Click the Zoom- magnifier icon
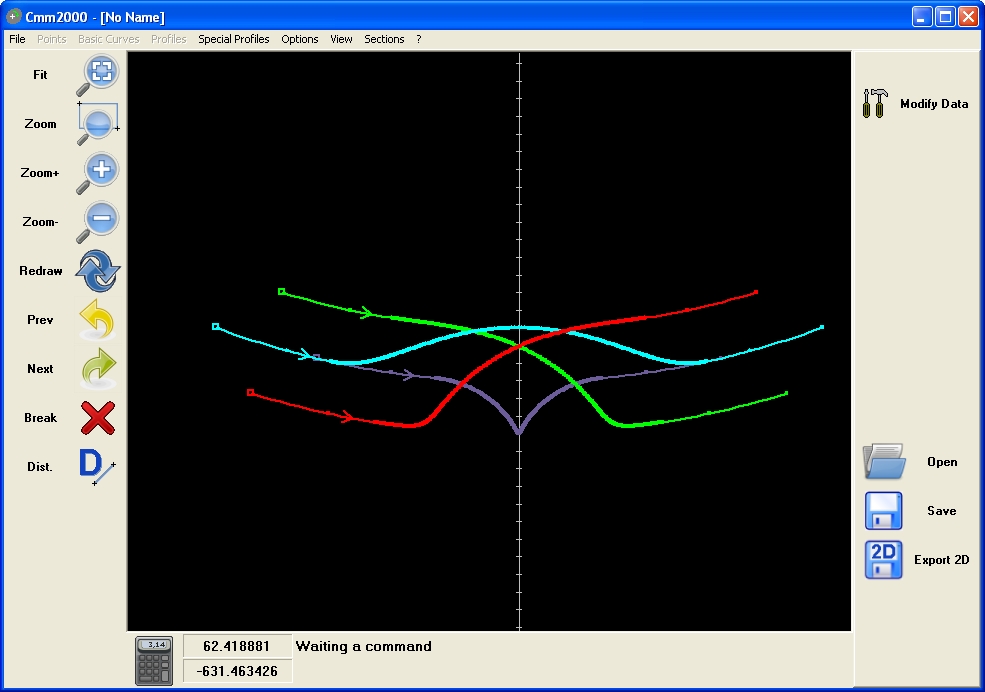This screenshot has width=985, height=692. (98, 222)
